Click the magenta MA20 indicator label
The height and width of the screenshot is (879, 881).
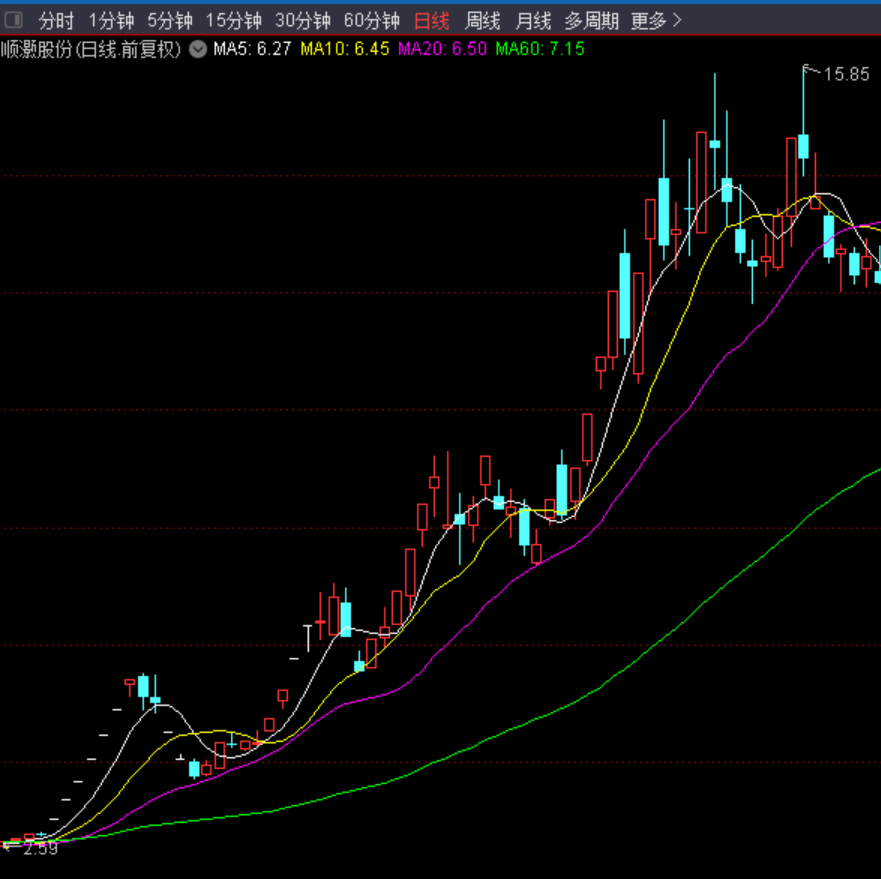(442, 49)
